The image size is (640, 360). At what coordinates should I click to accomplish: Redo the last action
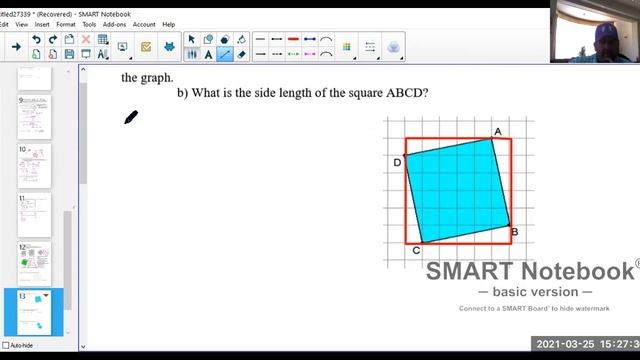(53, 40)
